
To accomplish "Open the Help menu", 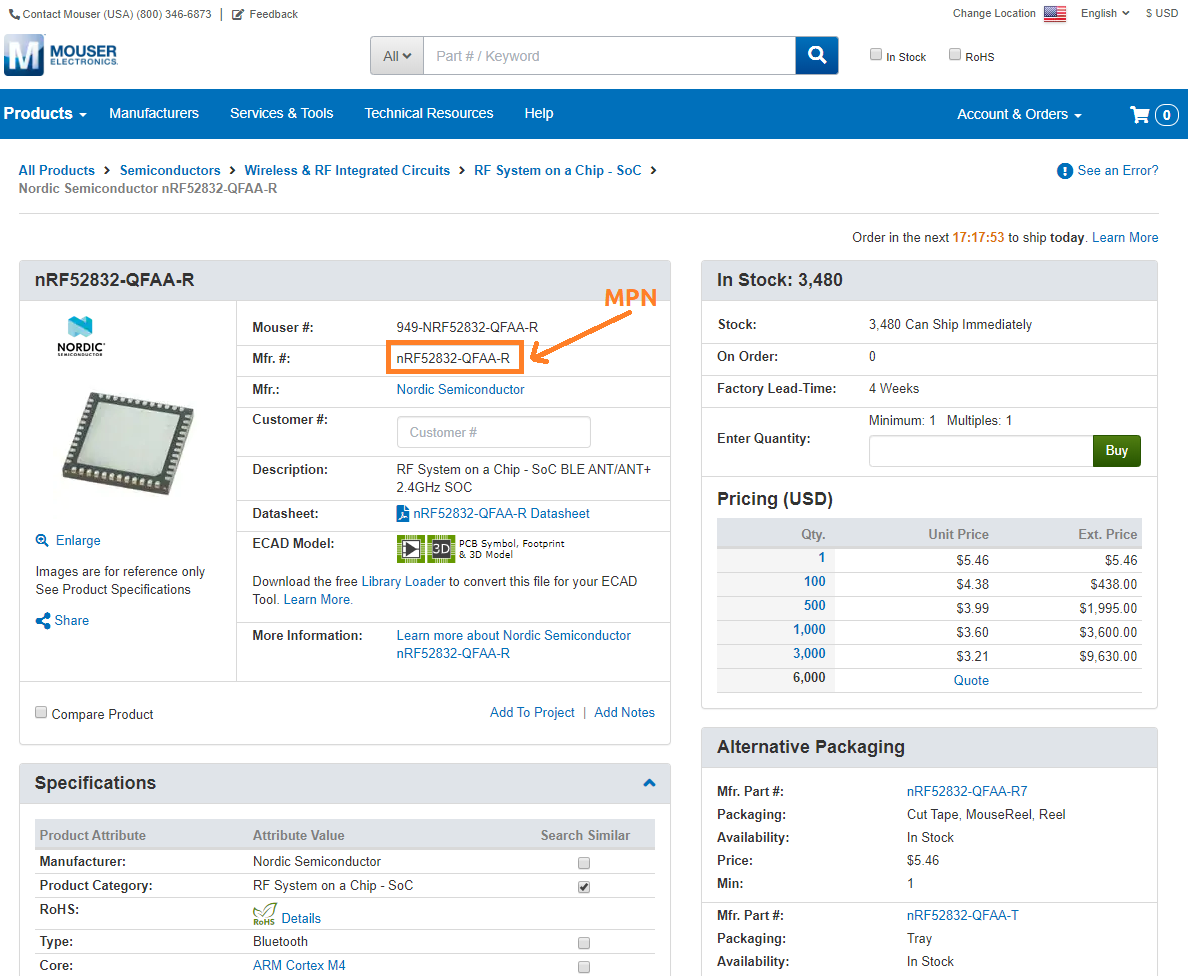I will click(x=539, y=114).
